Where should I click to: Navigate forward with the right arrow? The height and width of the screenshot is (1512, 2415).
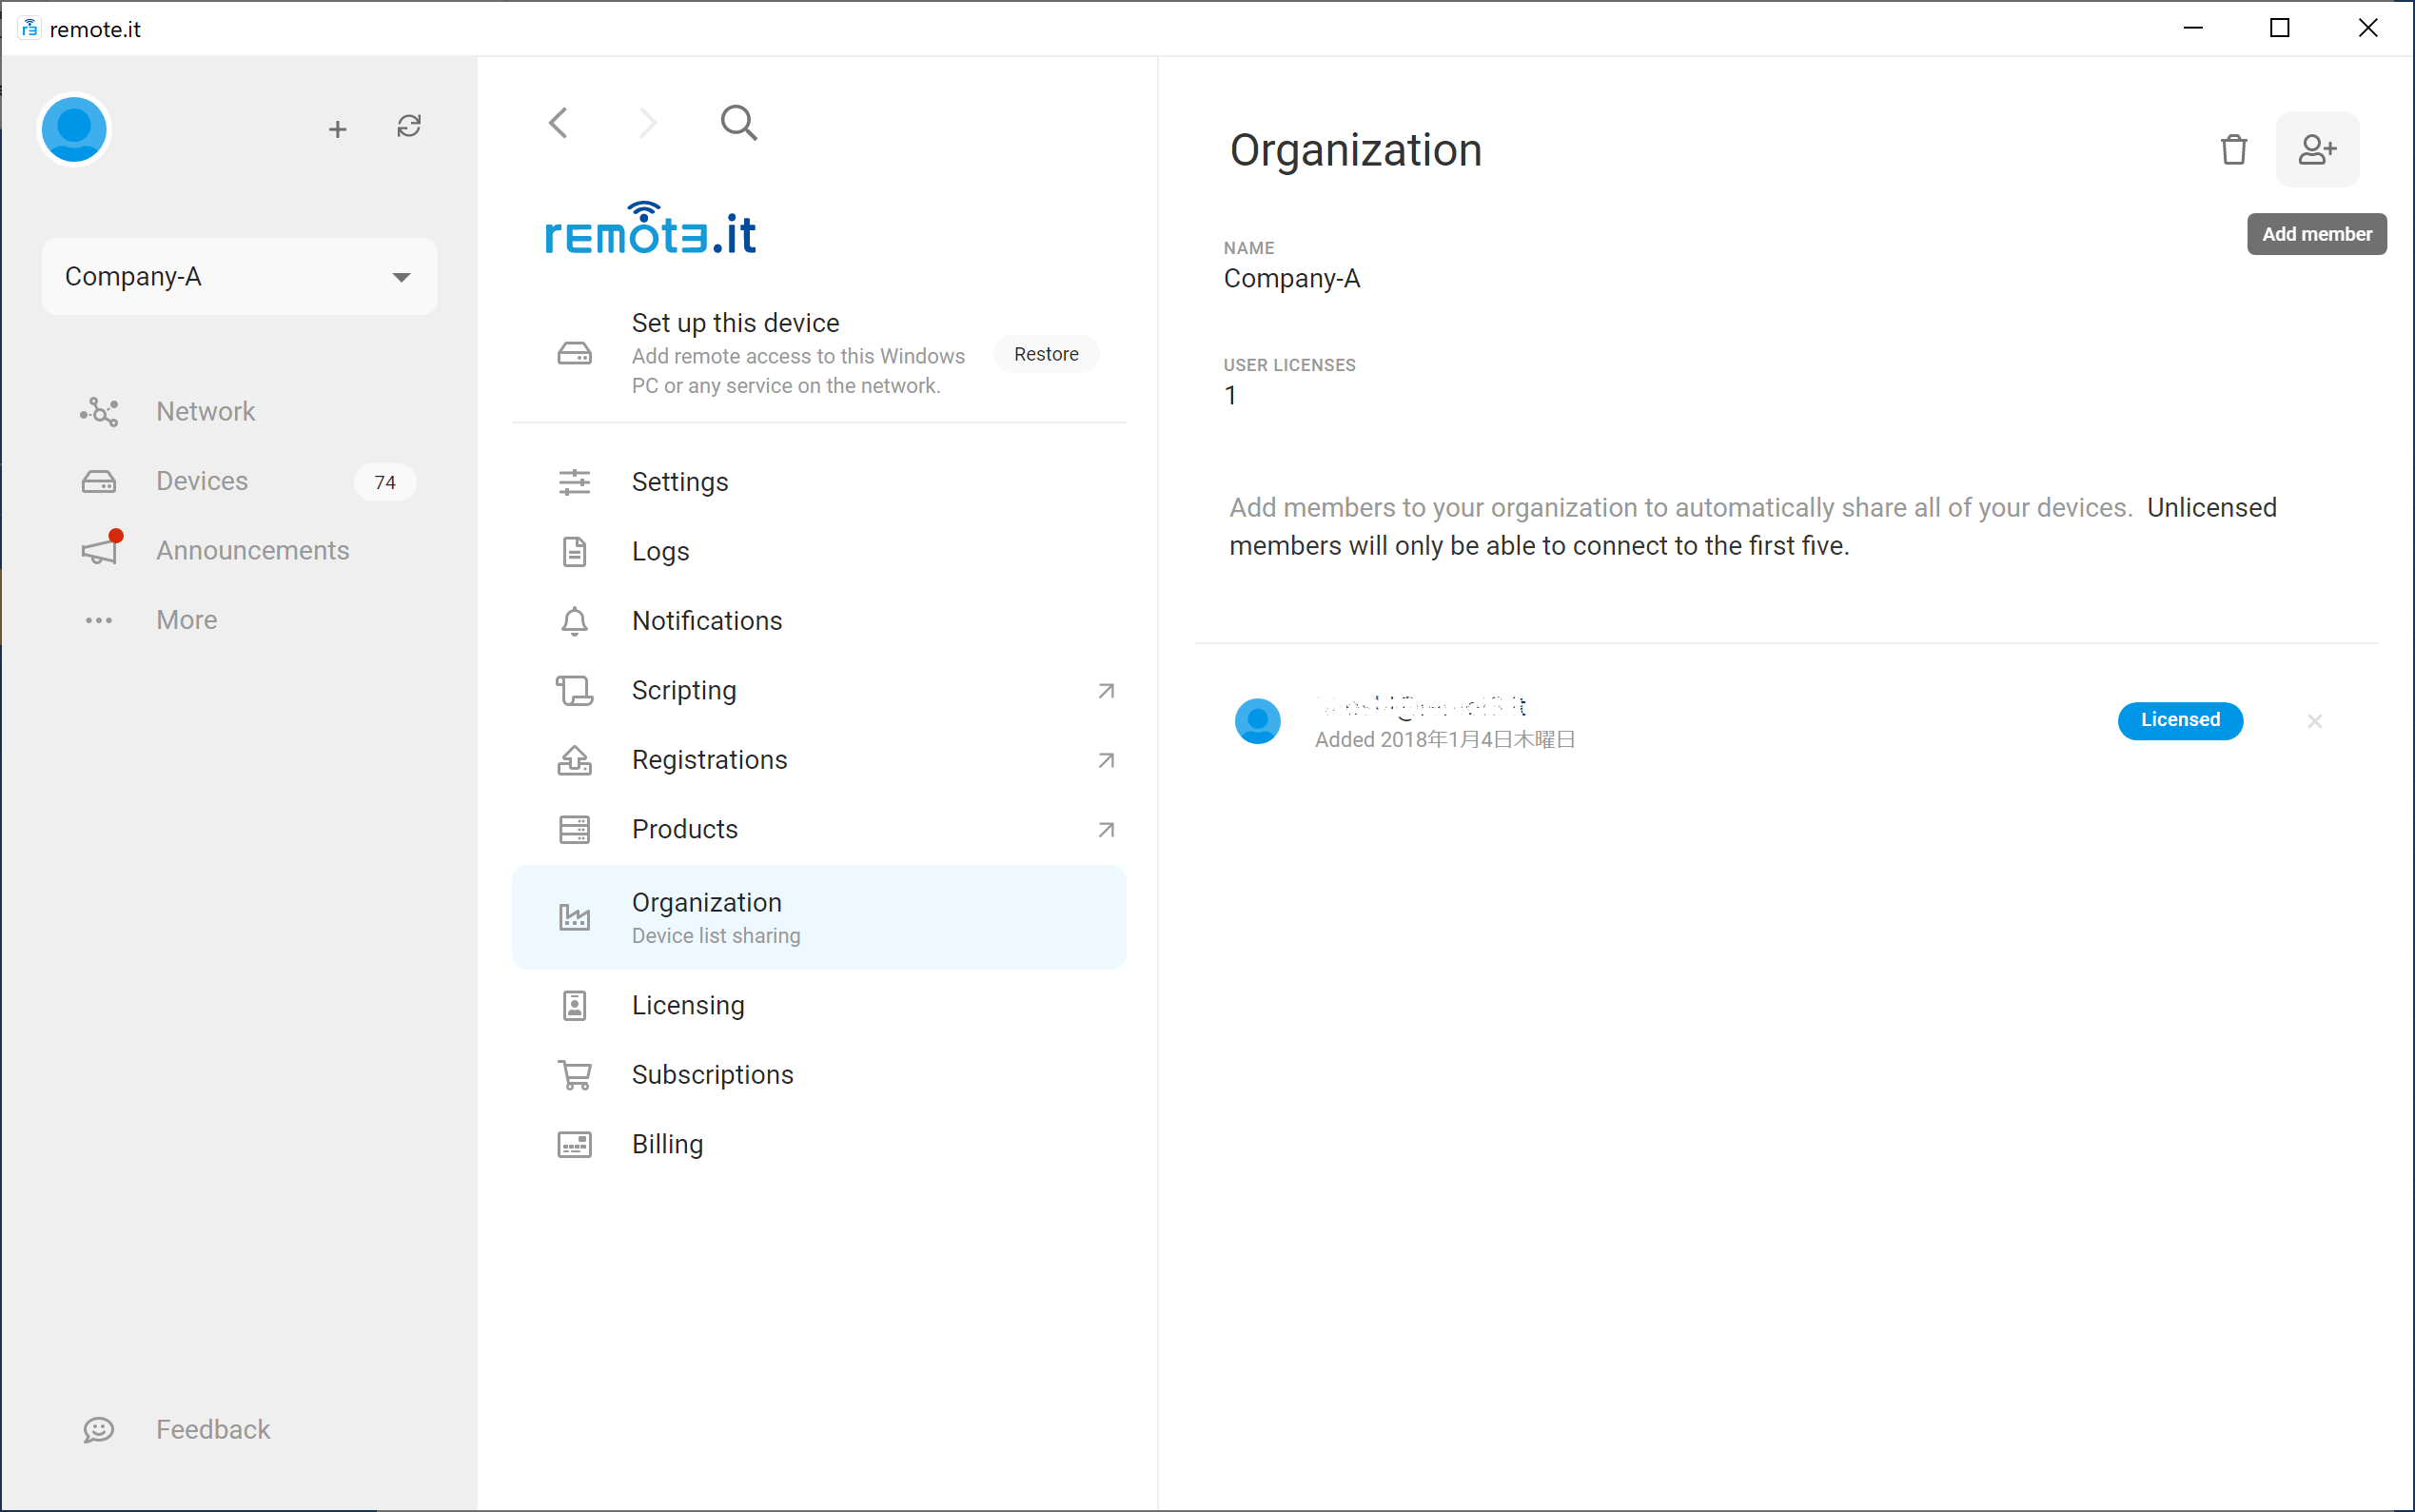click(648, 123)
